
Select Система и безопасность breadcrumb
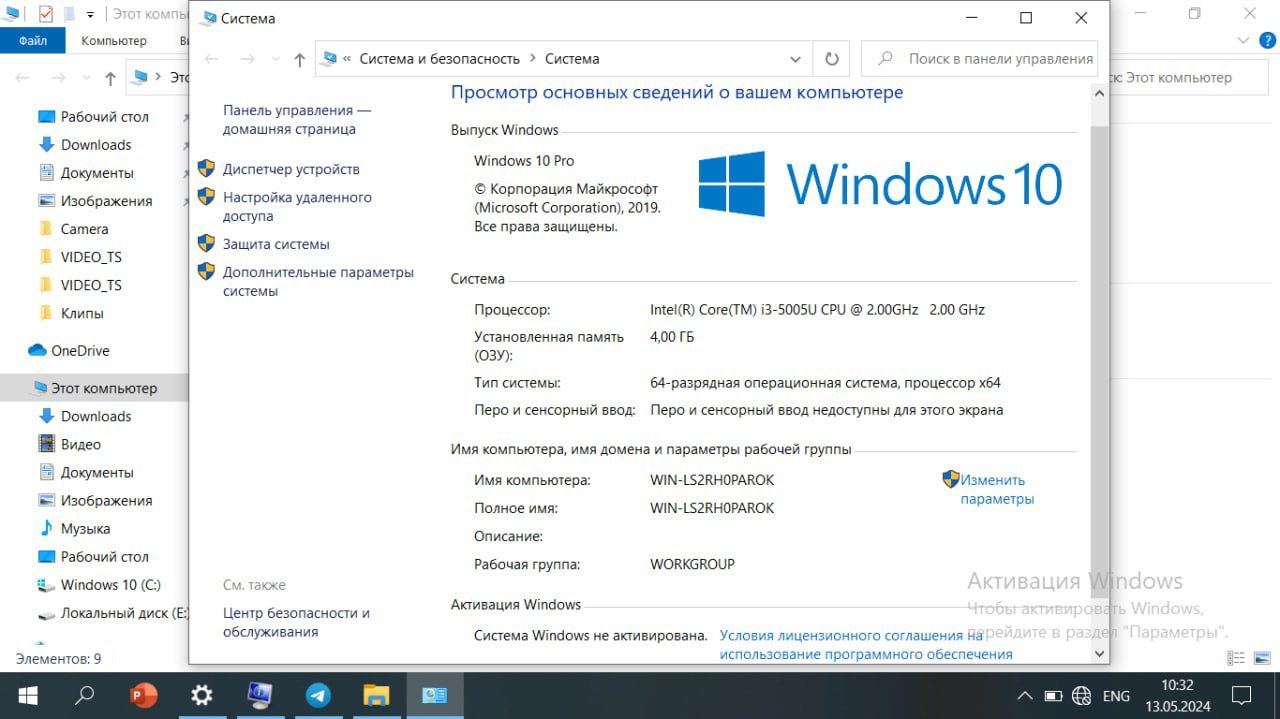click(440, 59)
